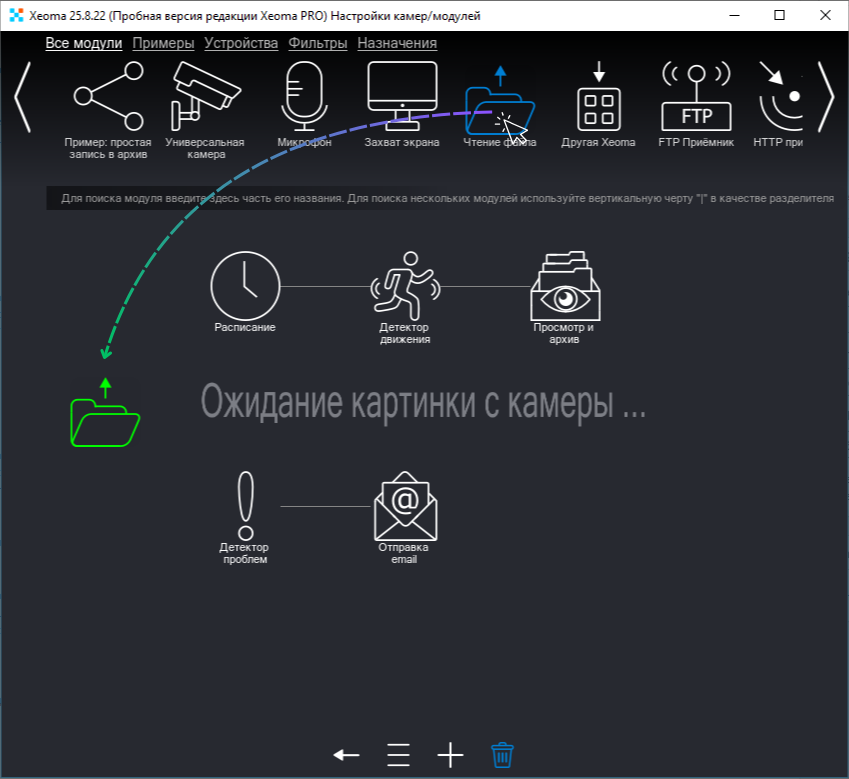The height and width of the screenshot is (779, 849).
Task: Switch to the Фильтры category
Action: click(314, 43)
